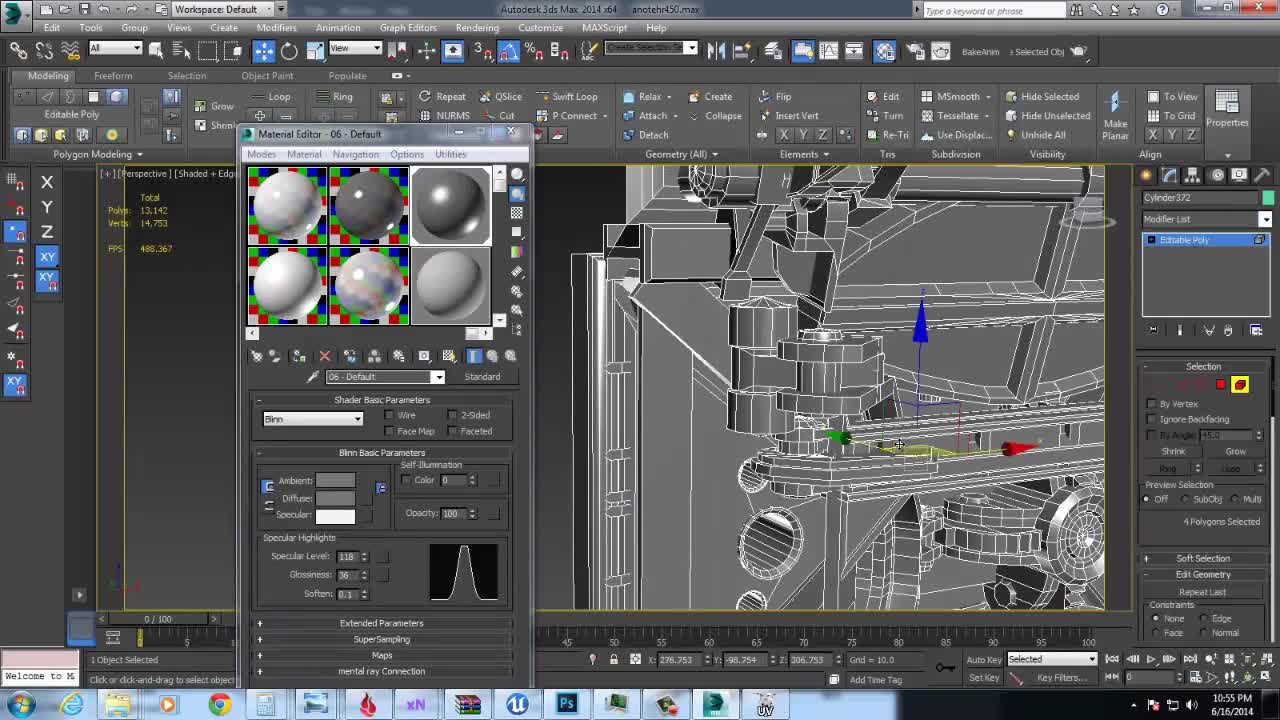Toggle the selection lock icon in status bar
The width and height of the screenshot is (1280, 720).
[x=614, y=660]
